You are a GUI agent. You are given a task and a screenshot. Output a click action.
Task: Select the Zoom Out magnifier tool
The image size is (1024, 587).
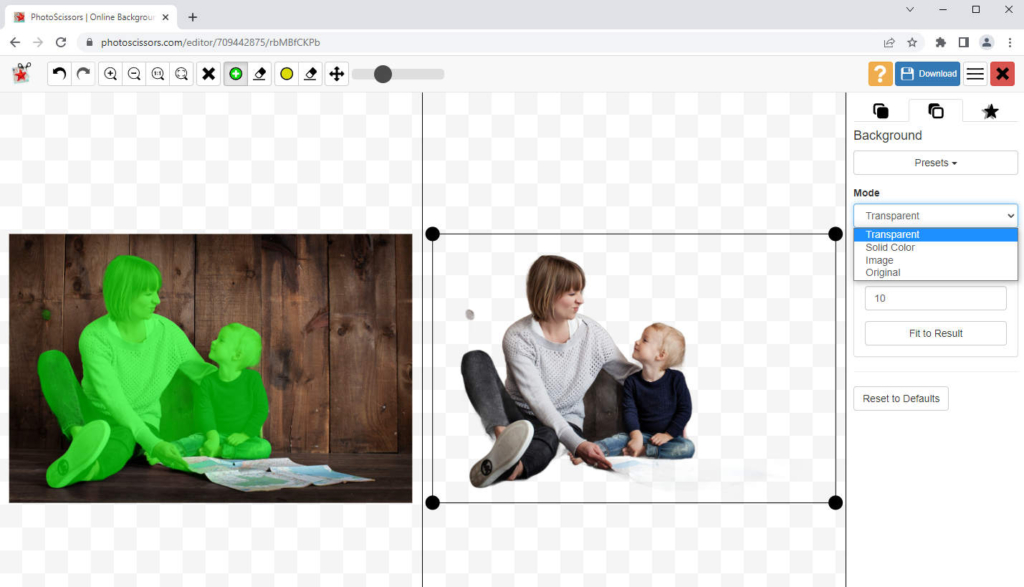click(134, 73)
